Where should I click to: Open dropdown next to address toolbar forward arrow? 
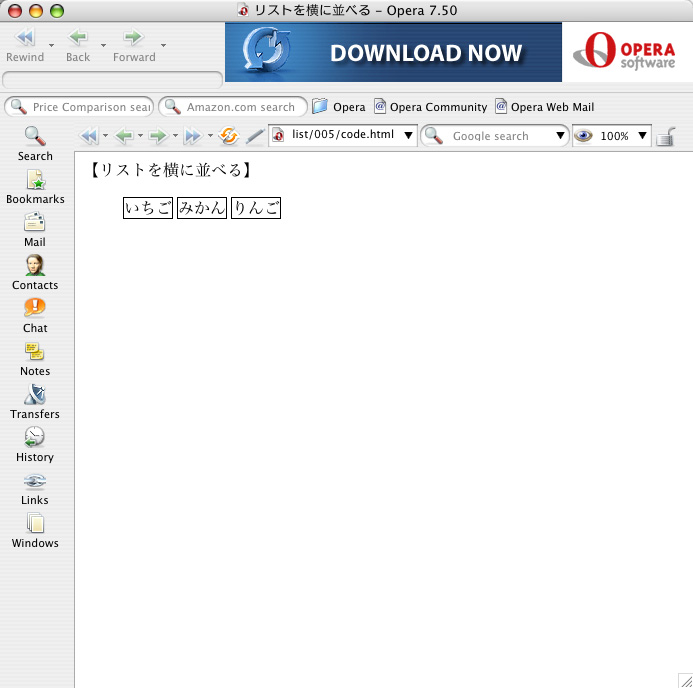pyautogui.click(x=175, y=136)
